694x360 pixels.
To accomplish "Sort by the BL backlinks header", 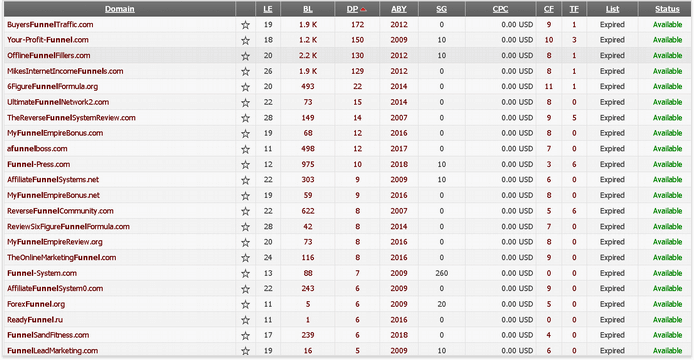I will (308, 9).
